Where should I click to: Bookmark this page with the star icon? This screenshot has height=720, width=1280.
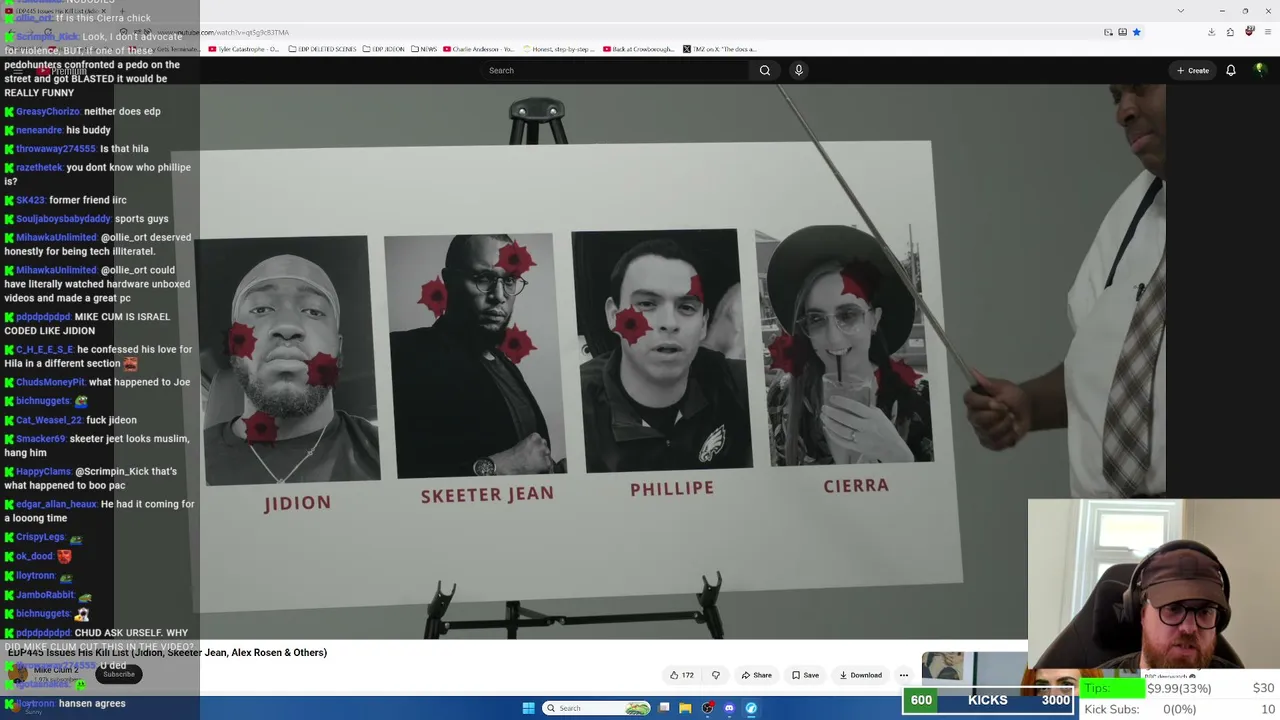(x=1136, y=32)
